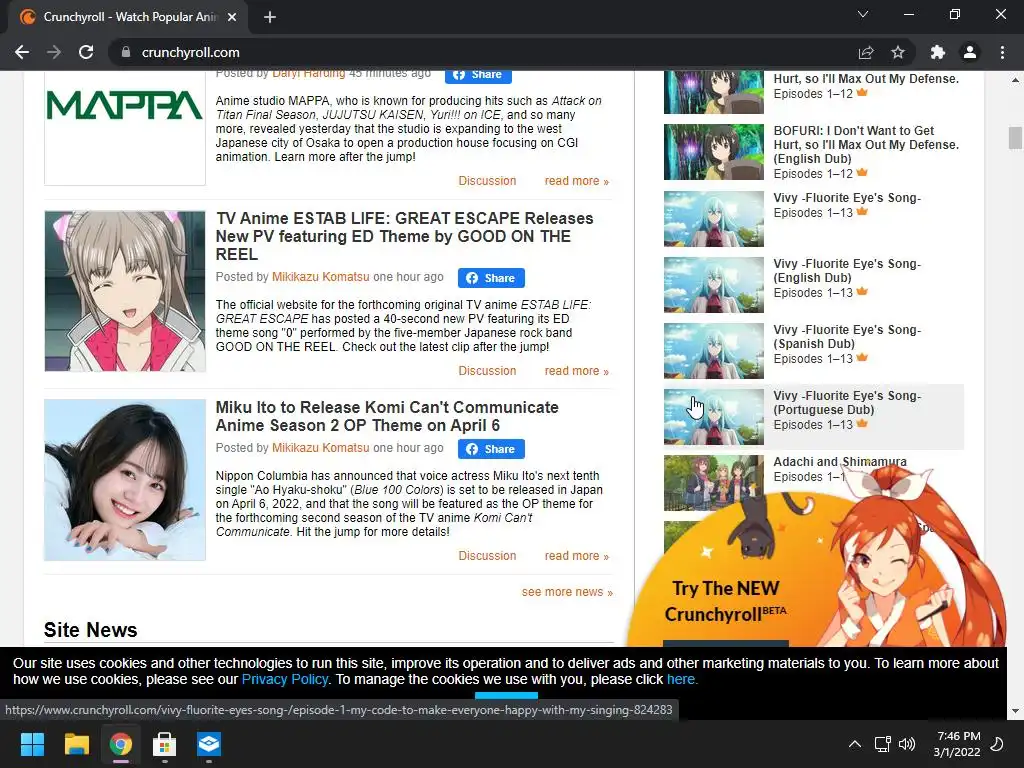
Task: Open author Mikikazu Komatsu on Miku Ito post
Action: tap(321, 448)
